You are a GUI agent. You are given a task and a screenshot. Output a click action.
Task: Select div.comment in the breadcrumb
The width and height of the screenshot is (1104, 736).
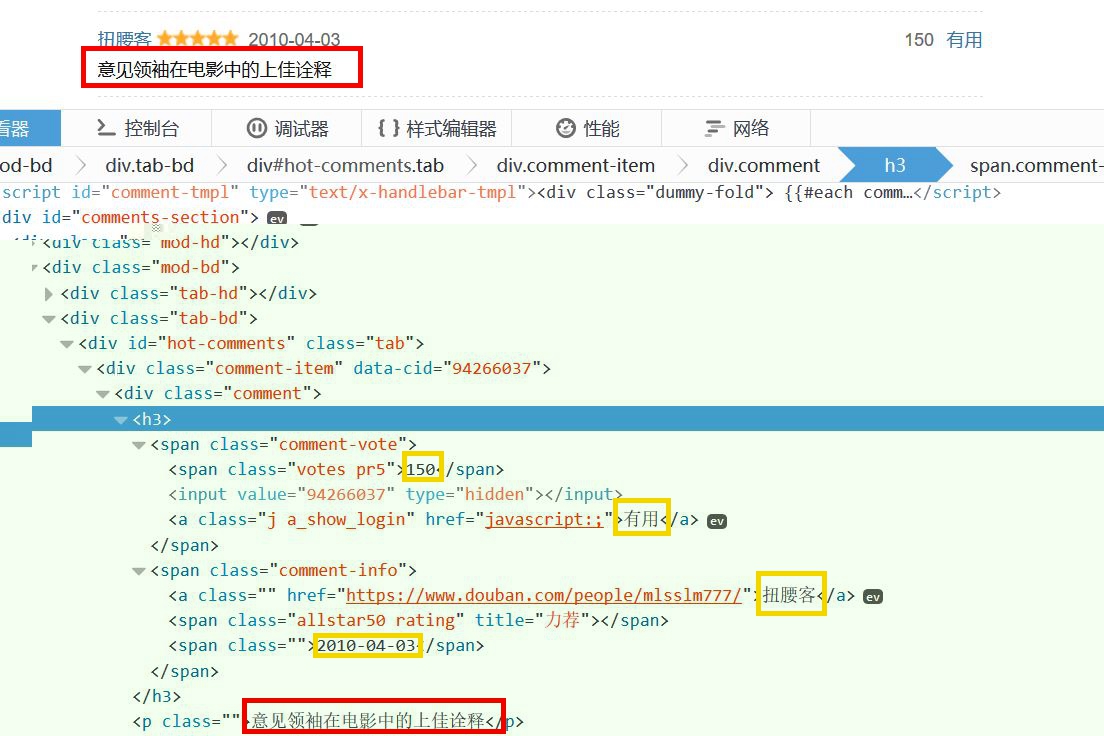(763, 166)
